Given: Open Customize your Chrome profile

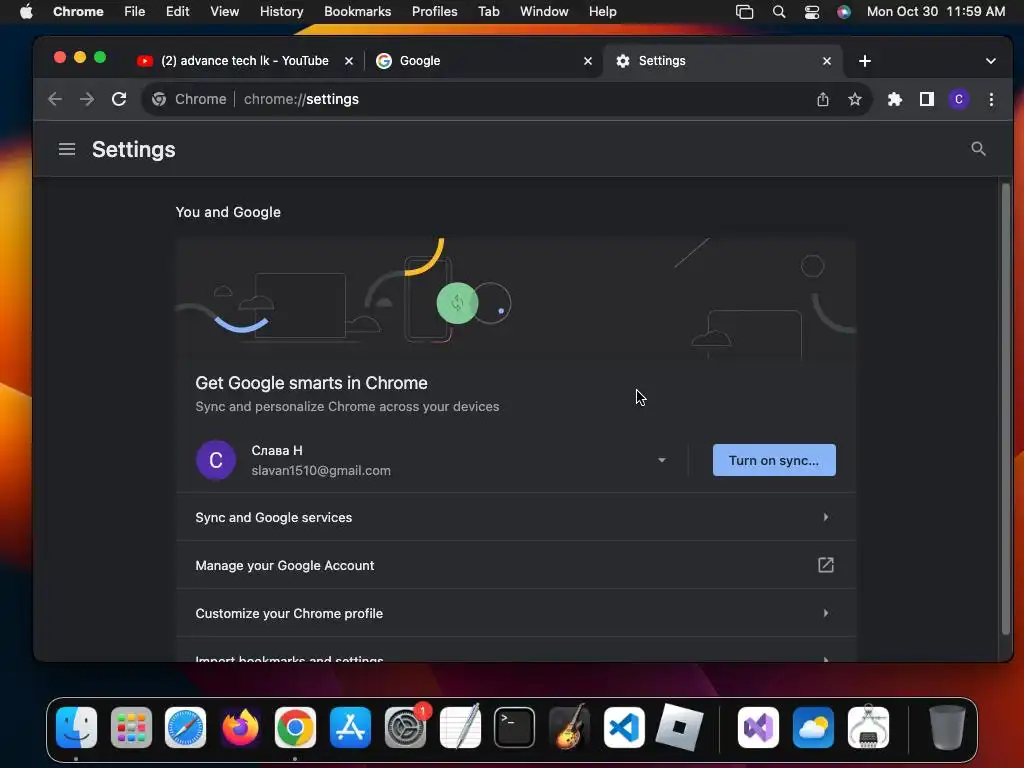Looking at the screenshot, I should [x=515, y=613].
